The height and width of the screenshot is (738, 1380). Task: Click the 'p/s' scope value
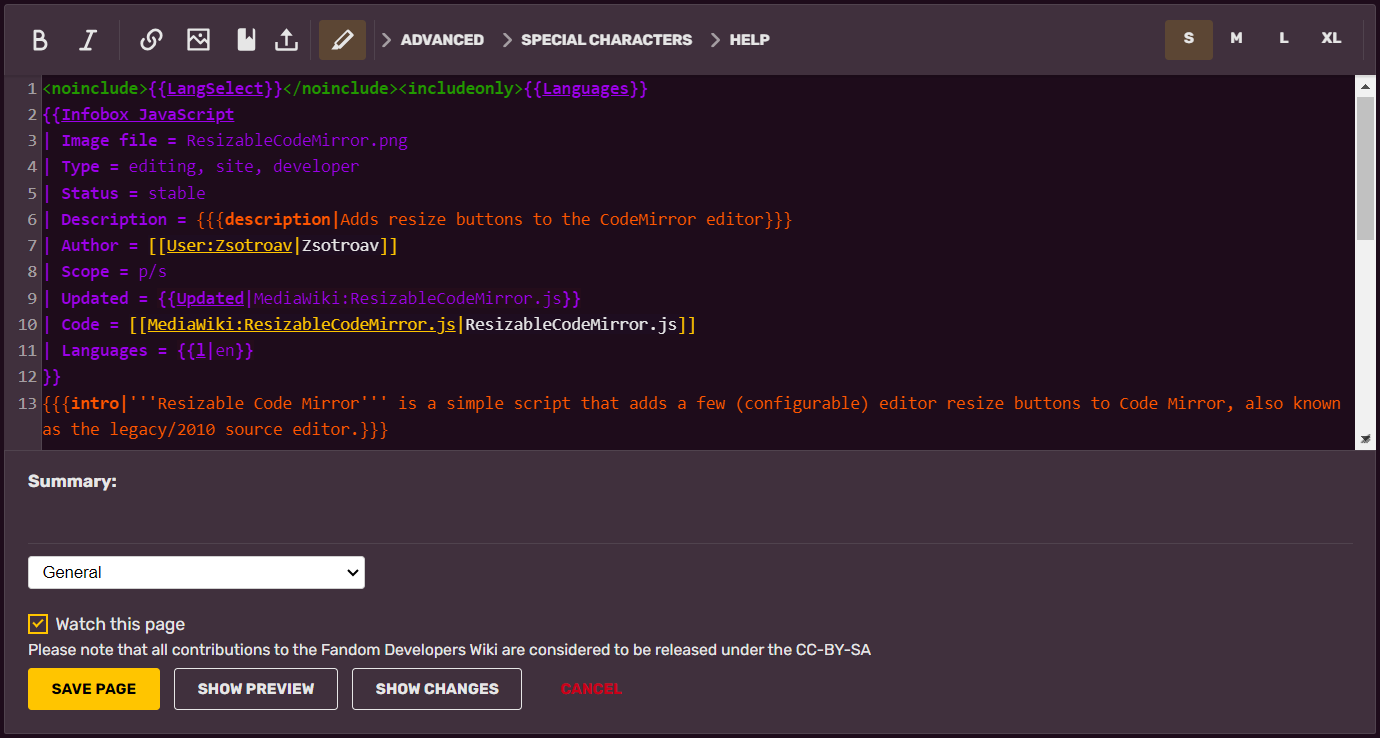pos(153,272)
